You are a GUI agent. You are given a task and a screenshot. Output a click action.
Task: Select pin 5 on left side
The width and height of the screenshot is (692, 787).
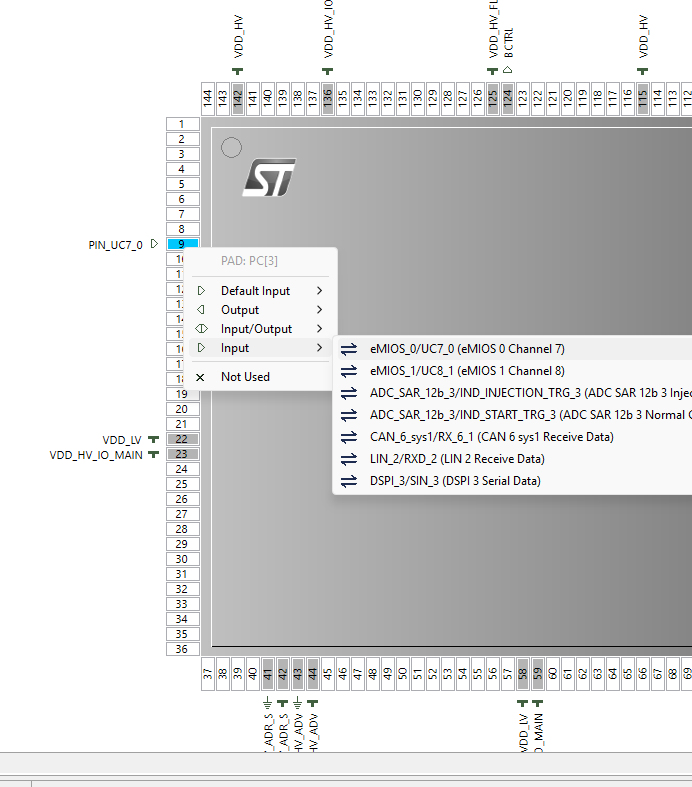pos(183,184)
